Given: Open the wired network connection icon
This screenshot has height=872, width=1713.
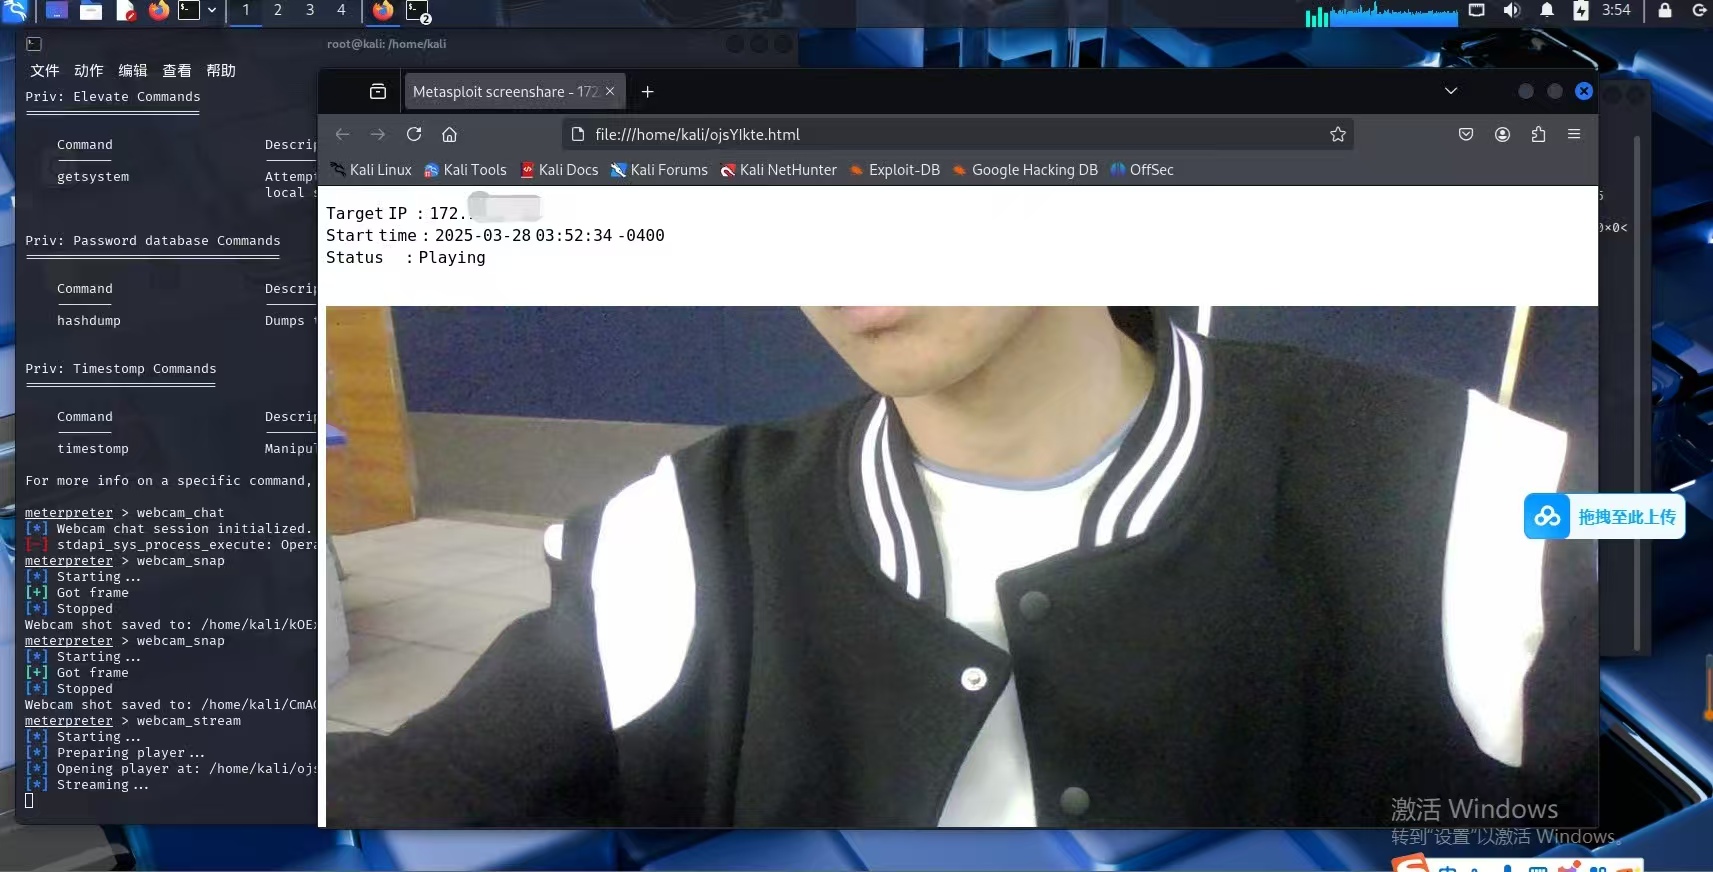Looking at the screenshot, I should (x=1476, y=10).
